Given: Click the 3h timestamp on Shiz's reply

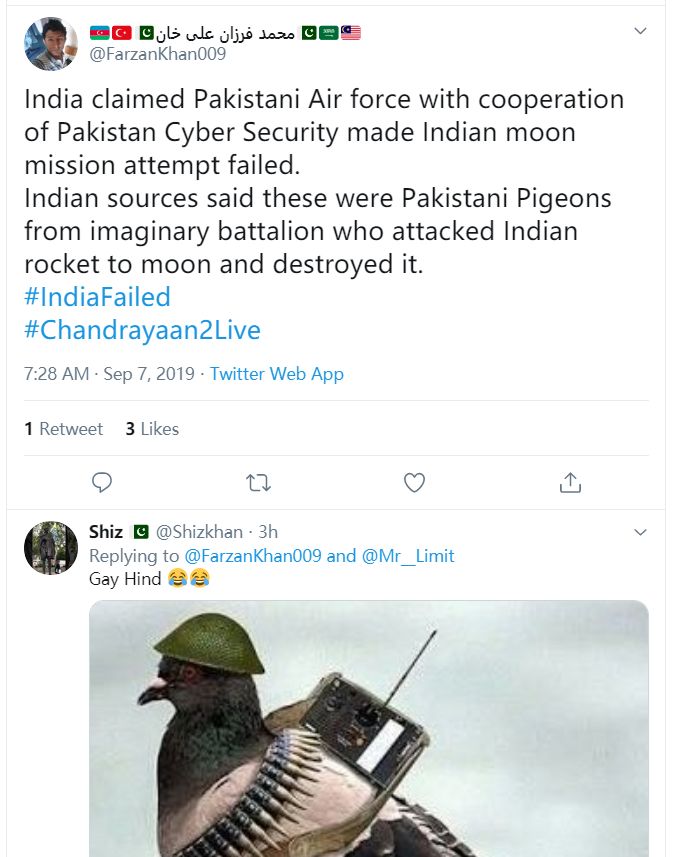Looking at the screenshot, I should point(270,532).
